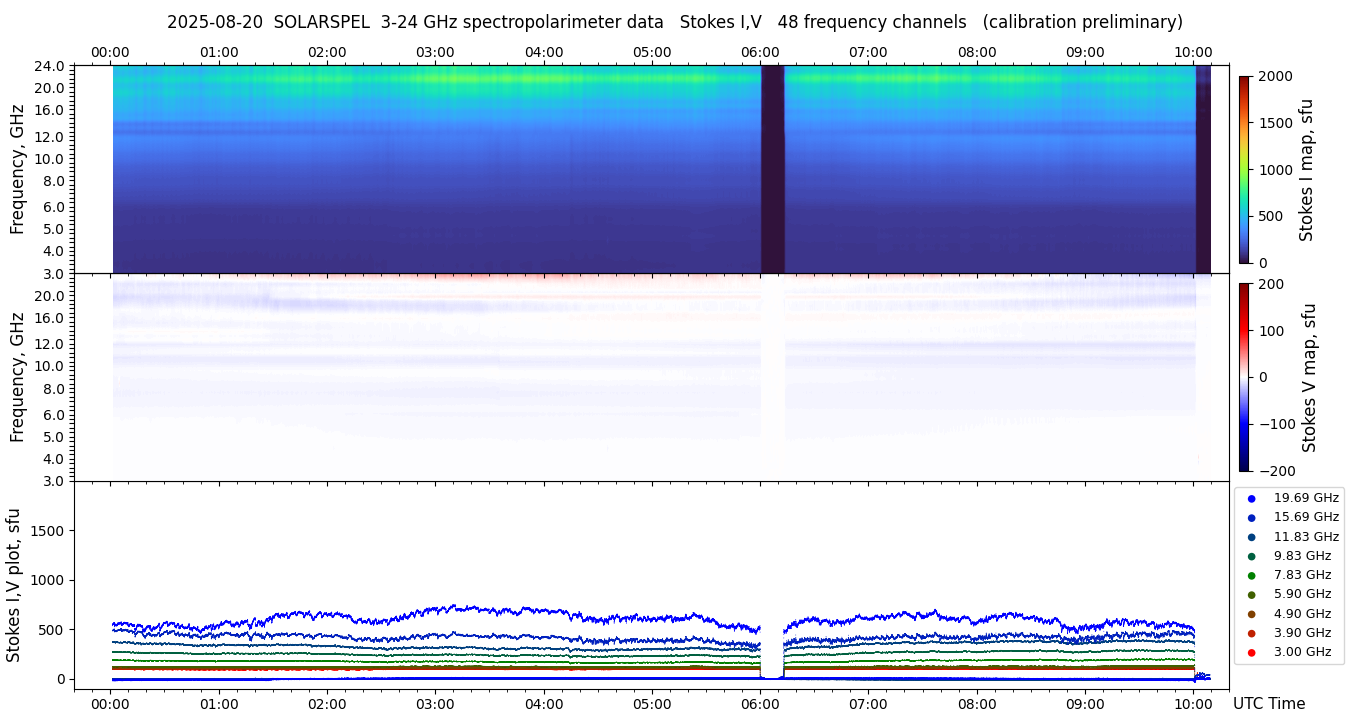Select the 3.00 GHz red legend marker

pos(1251,652)
